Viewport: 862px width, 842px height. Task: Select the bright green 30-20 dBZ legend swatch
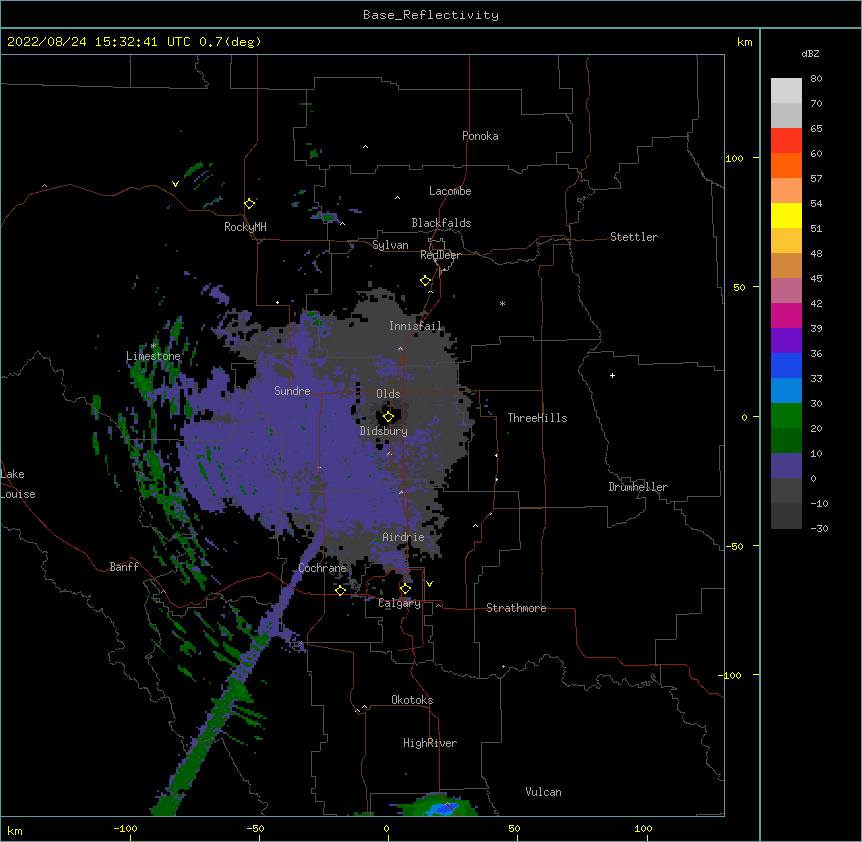(786, 416)
